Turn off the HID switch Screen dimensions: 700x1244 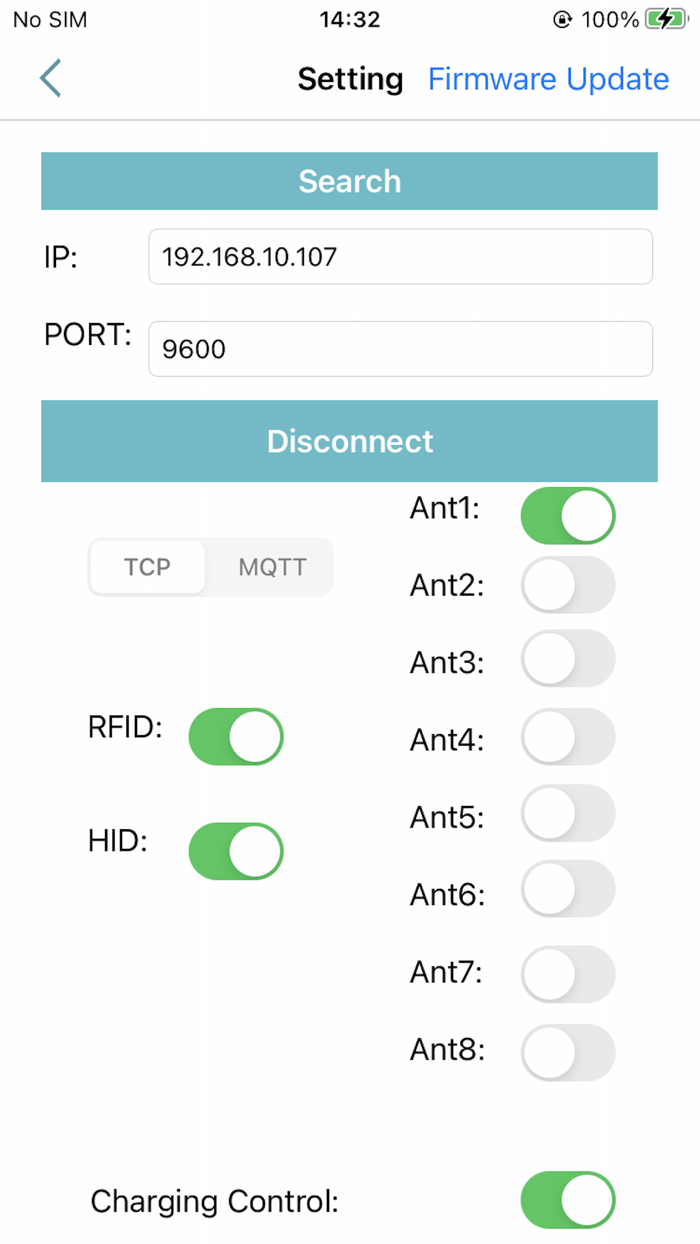point(236,851)
